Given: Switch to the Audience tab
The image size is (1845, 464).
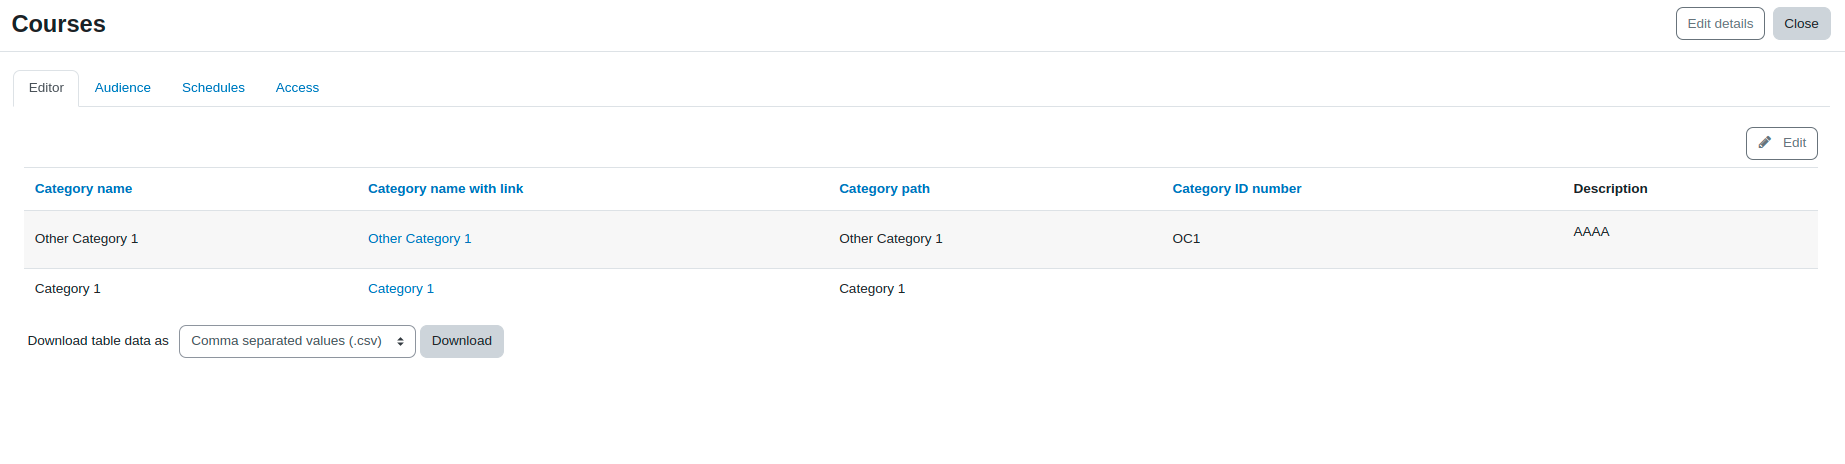Looking at the screenshot, I should 123,88.
